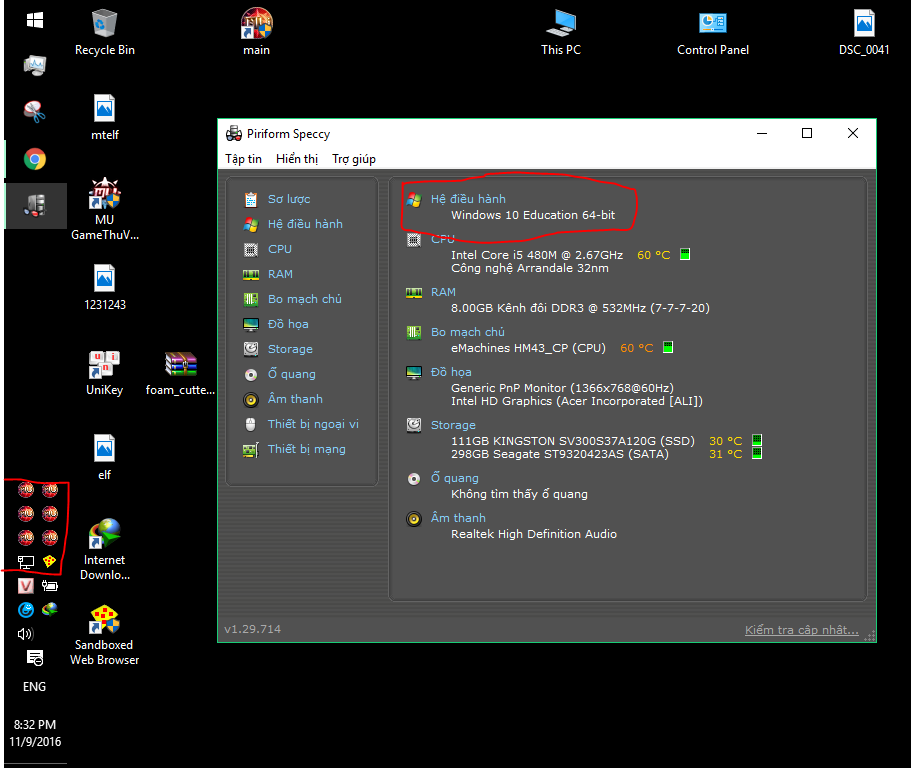Select Công nghệ Arrandale 32nm text
Viewport: 911px width, 768px height.
click(530, 268)
